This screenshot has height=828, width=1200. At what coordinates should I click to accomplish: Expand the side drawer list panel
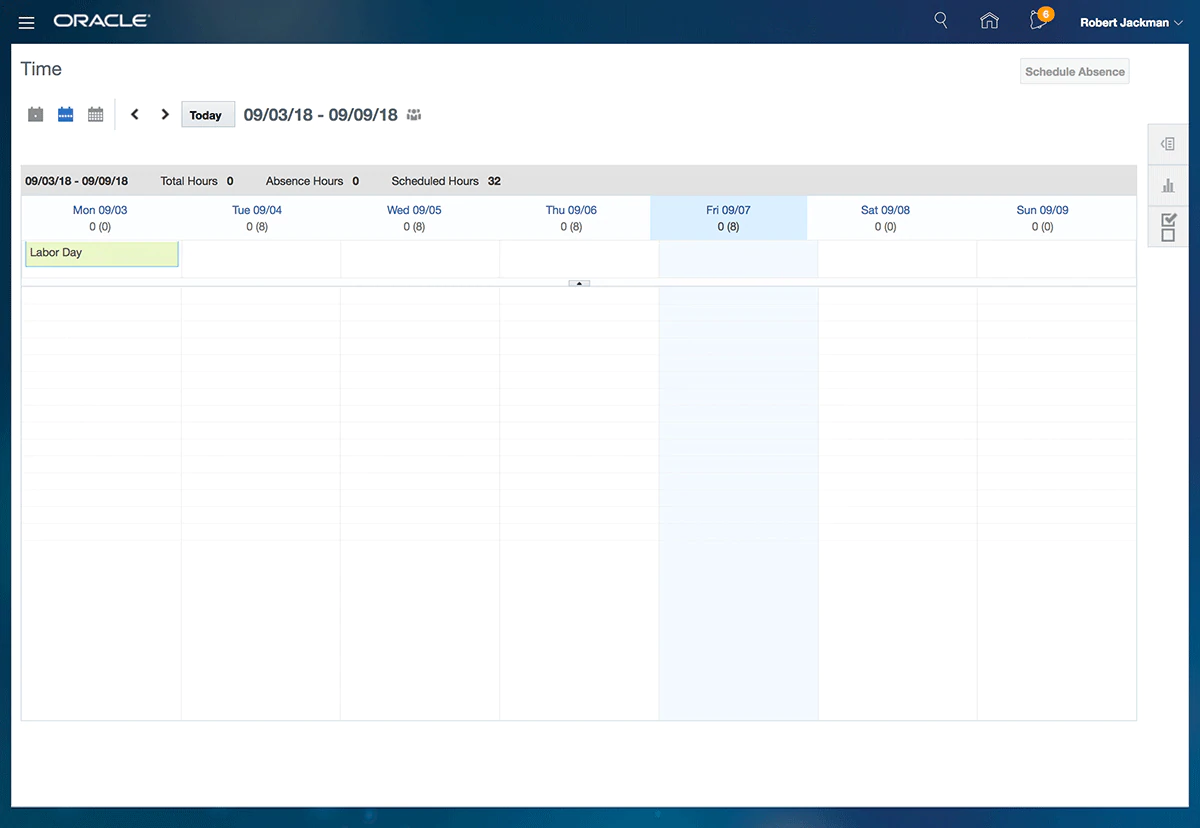tap(1168, 144)
